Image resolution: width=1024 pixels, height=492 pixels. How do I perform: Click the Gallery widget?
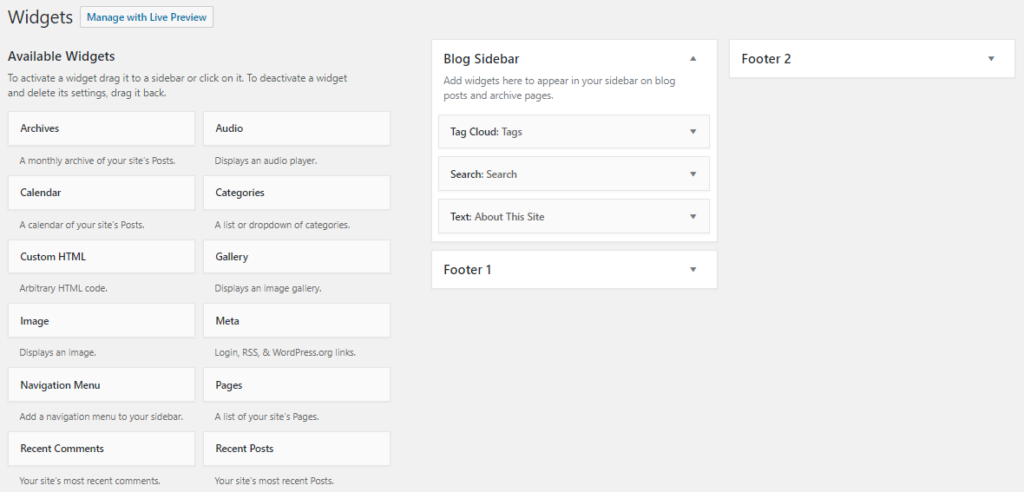tap(296, 257)
